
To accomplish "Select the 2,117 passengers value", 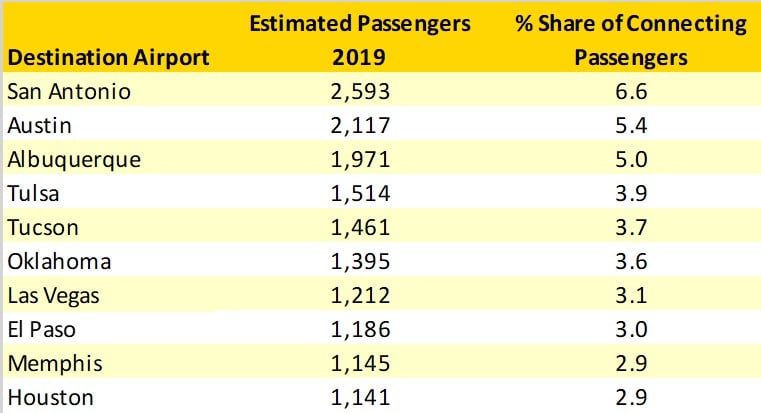I will 360,126.
